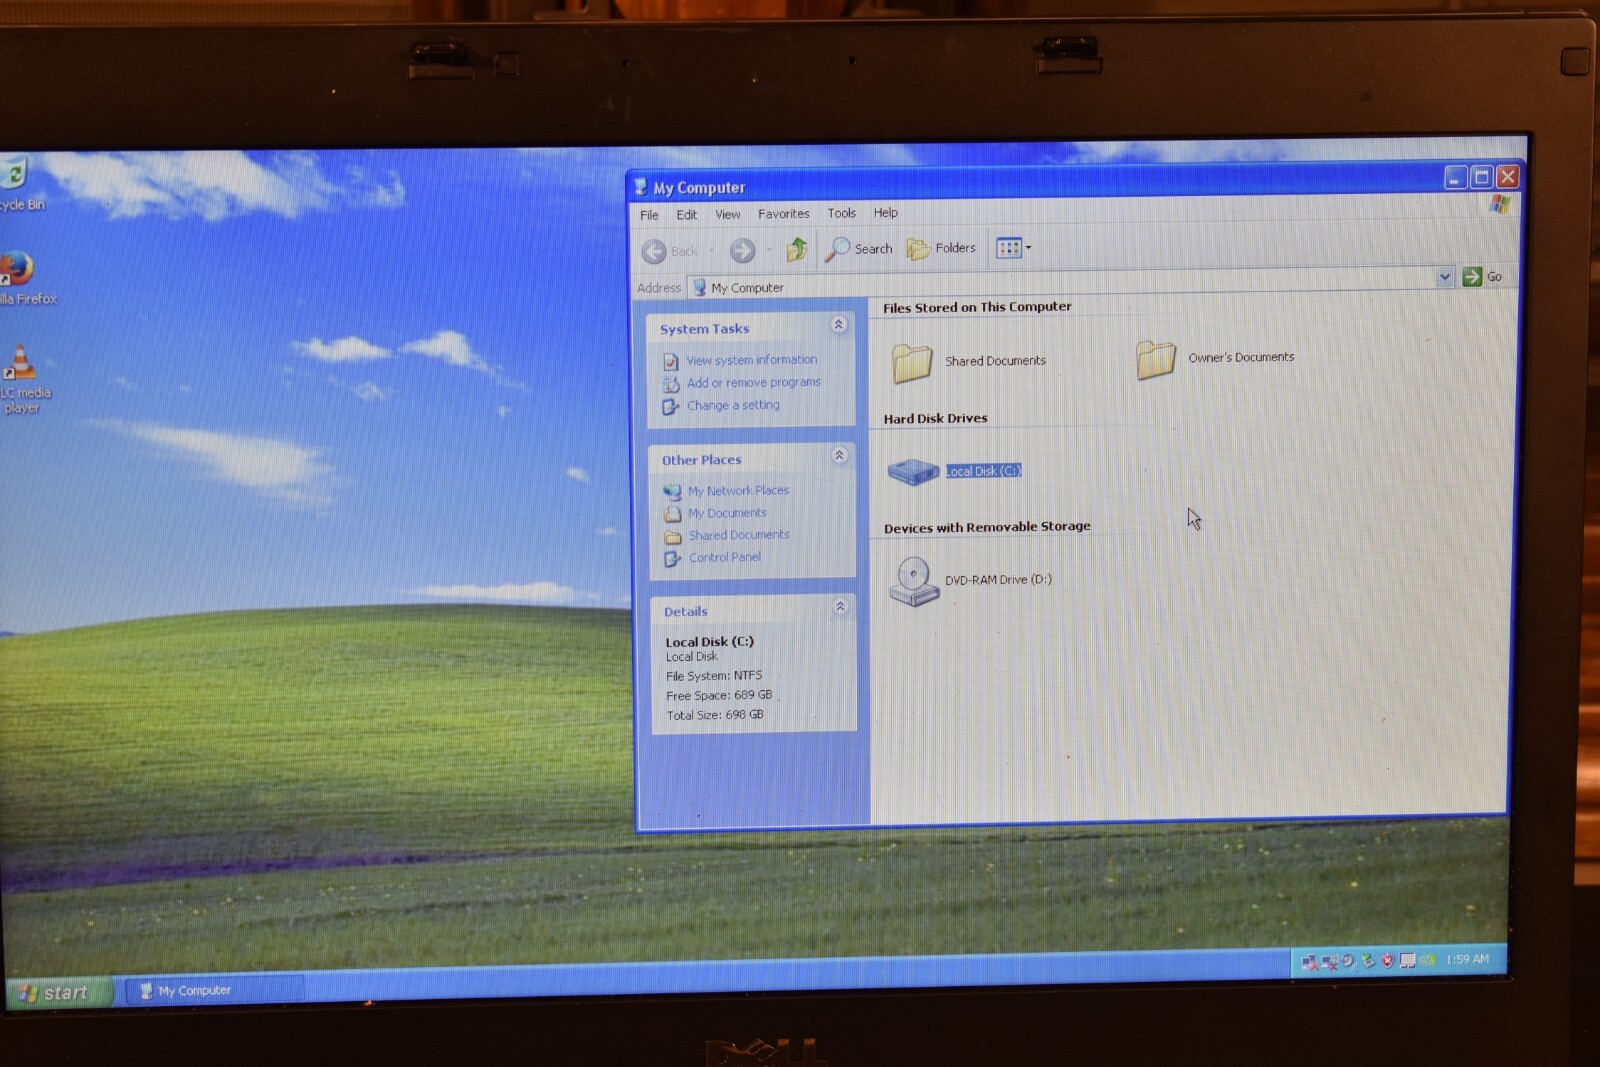Click the Forward navigation arrow

(742, 250)
